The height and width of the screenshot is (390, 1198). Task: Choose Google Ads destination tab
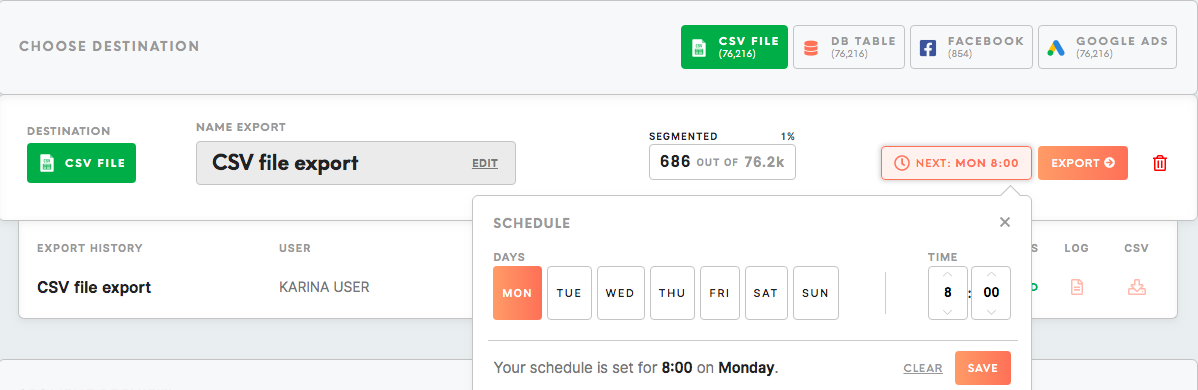pyautogui.click(x=1107, y=47)
